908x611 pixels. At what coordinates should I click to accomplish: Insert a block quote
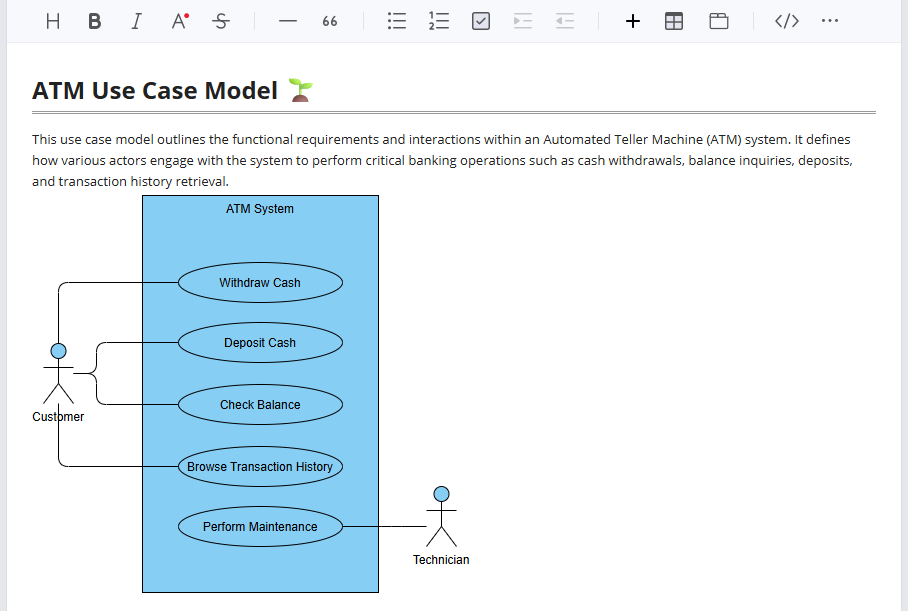329,21
